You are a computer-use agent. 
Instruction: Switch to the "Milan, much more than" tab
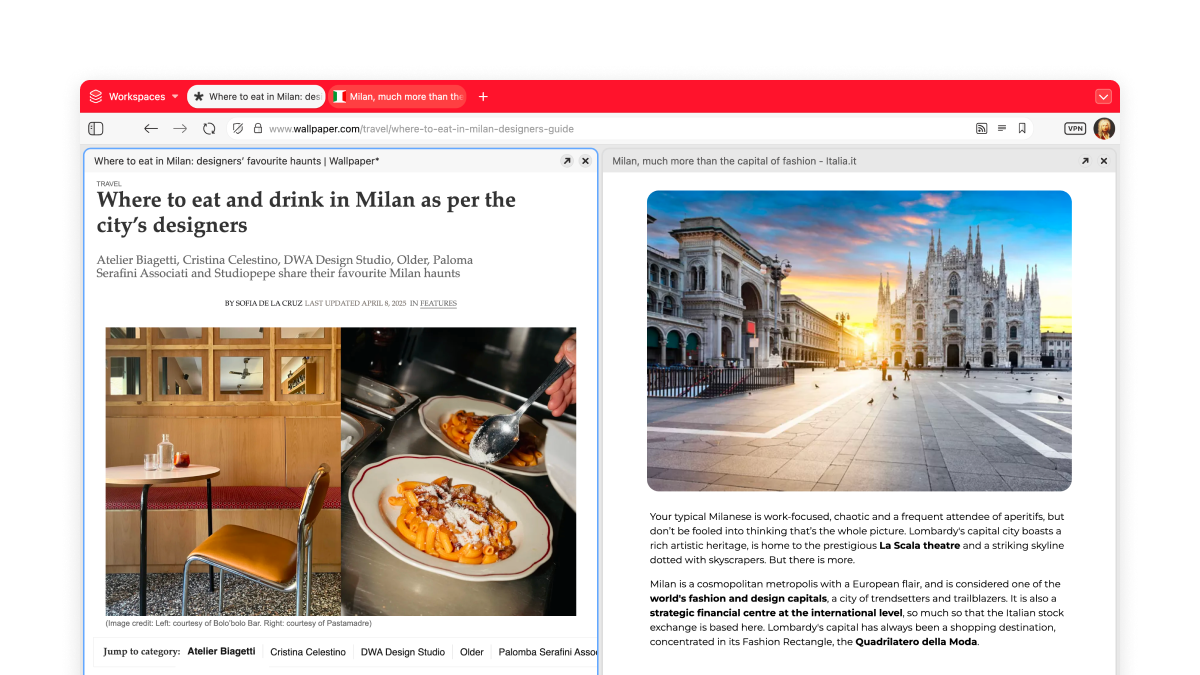point(398,97)
